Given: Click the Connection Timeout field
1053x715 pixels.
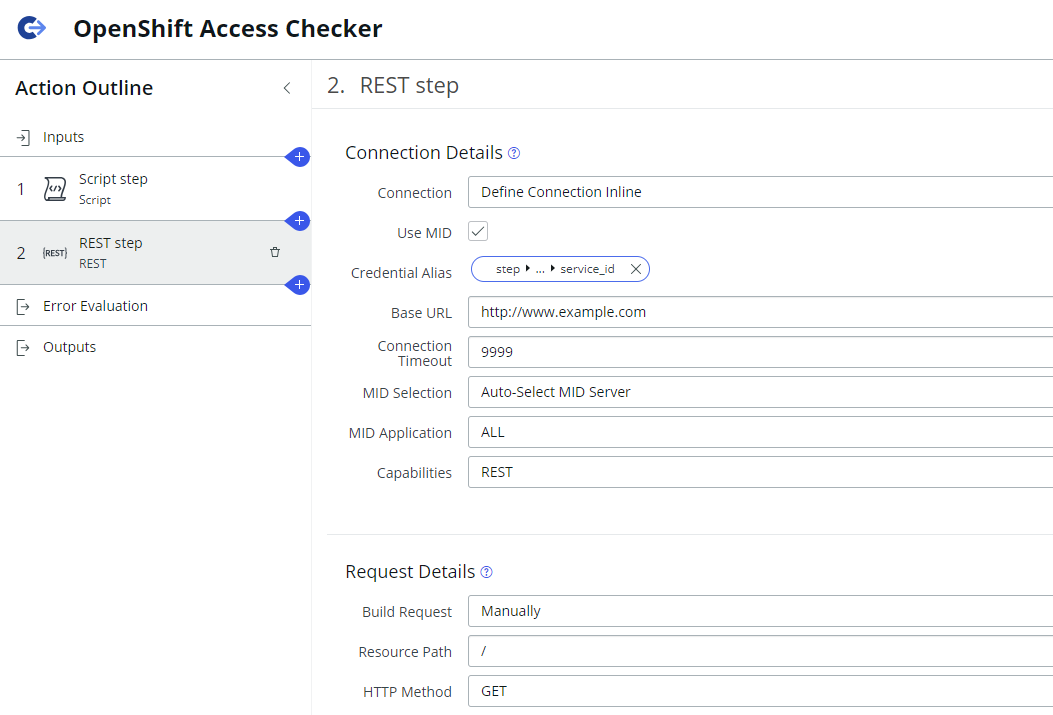Looking at the screenshot, I should [760, 352].
